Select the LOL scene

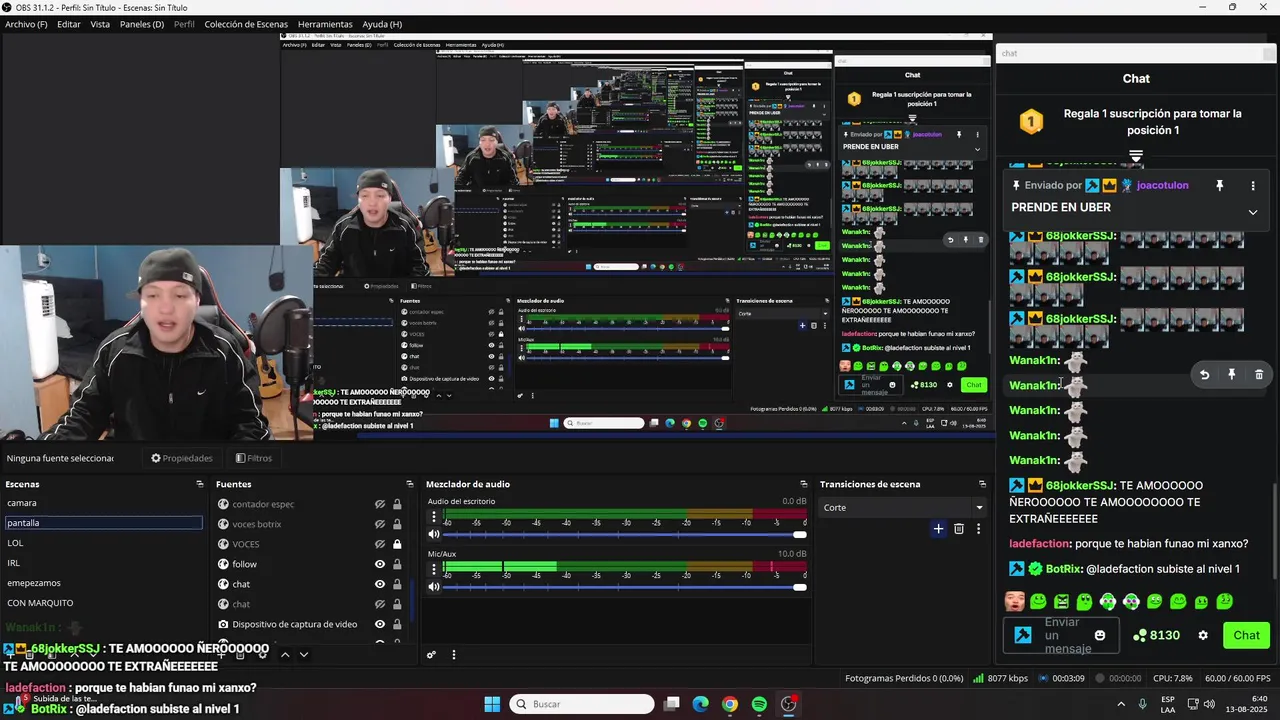point(103,543)
